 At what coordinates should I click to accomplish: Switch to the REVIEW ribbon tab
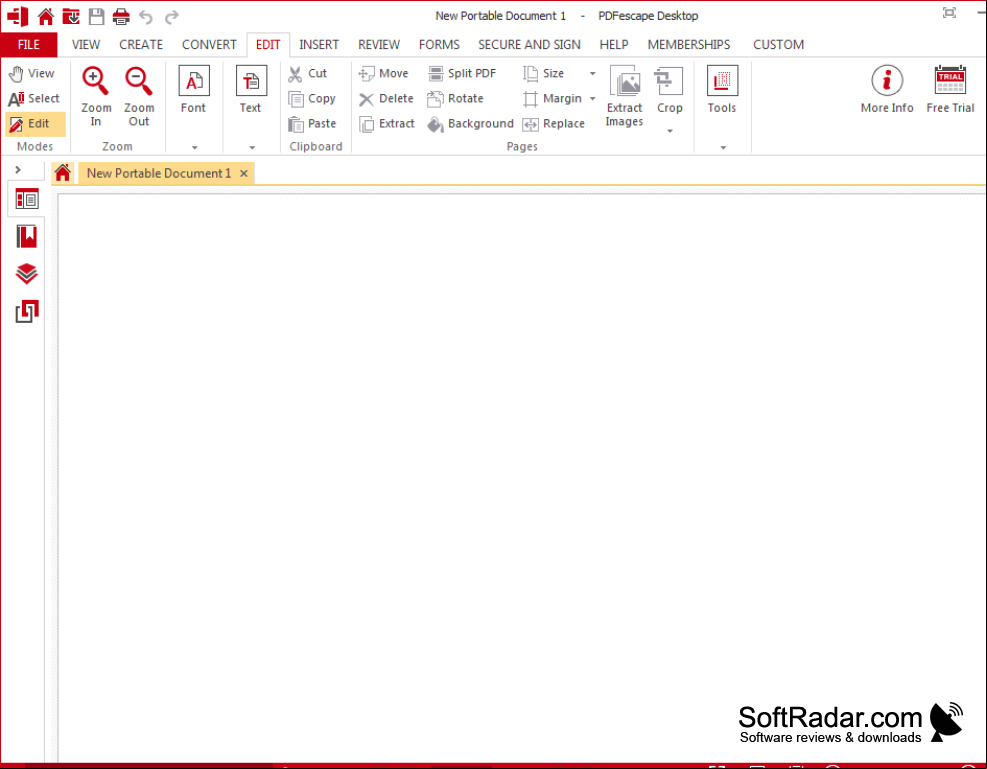379,45
